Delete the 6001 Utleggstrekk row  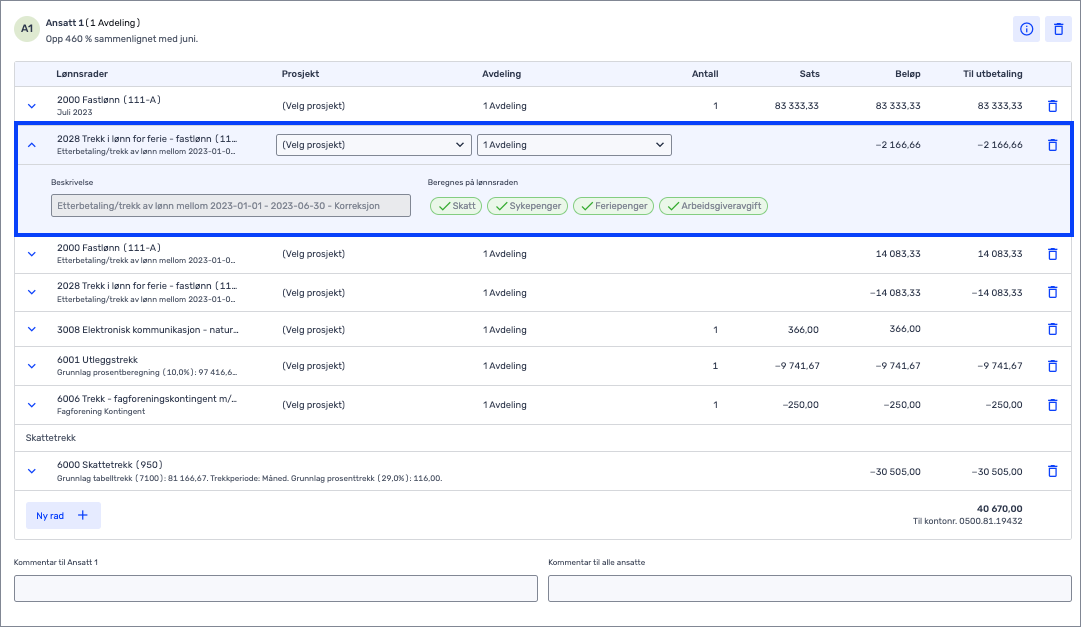click(x=1052, y=366)
